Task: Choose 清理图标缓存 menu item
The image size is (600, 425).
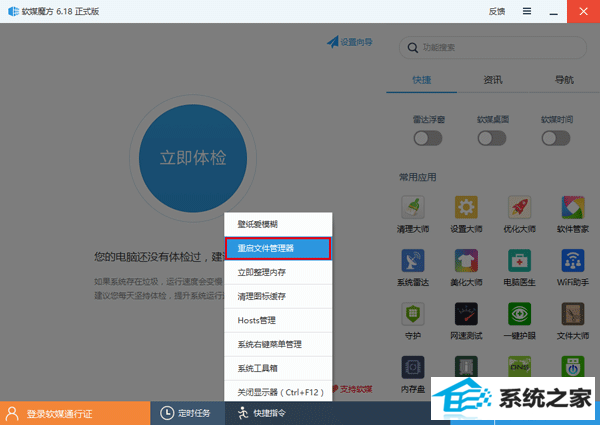Action: [278, 296]
